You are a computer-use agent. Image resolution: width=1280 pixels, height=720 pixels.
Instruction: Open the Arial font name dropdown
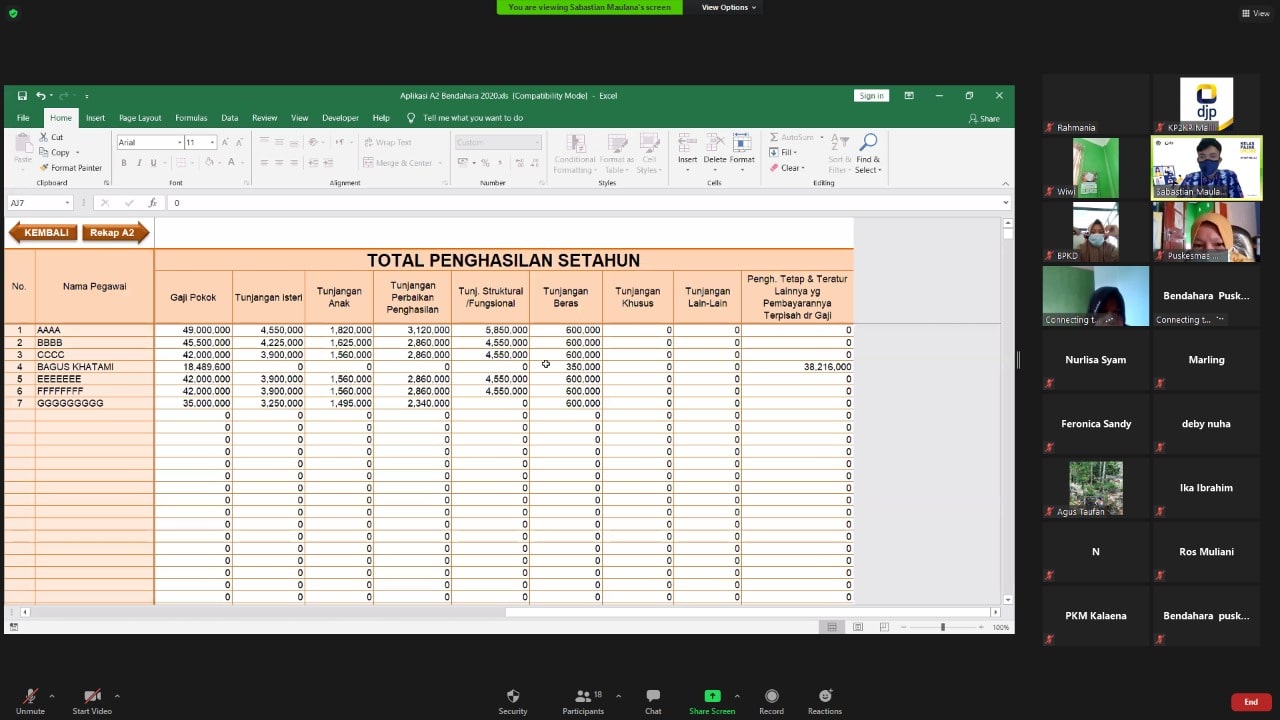[180, 143]
